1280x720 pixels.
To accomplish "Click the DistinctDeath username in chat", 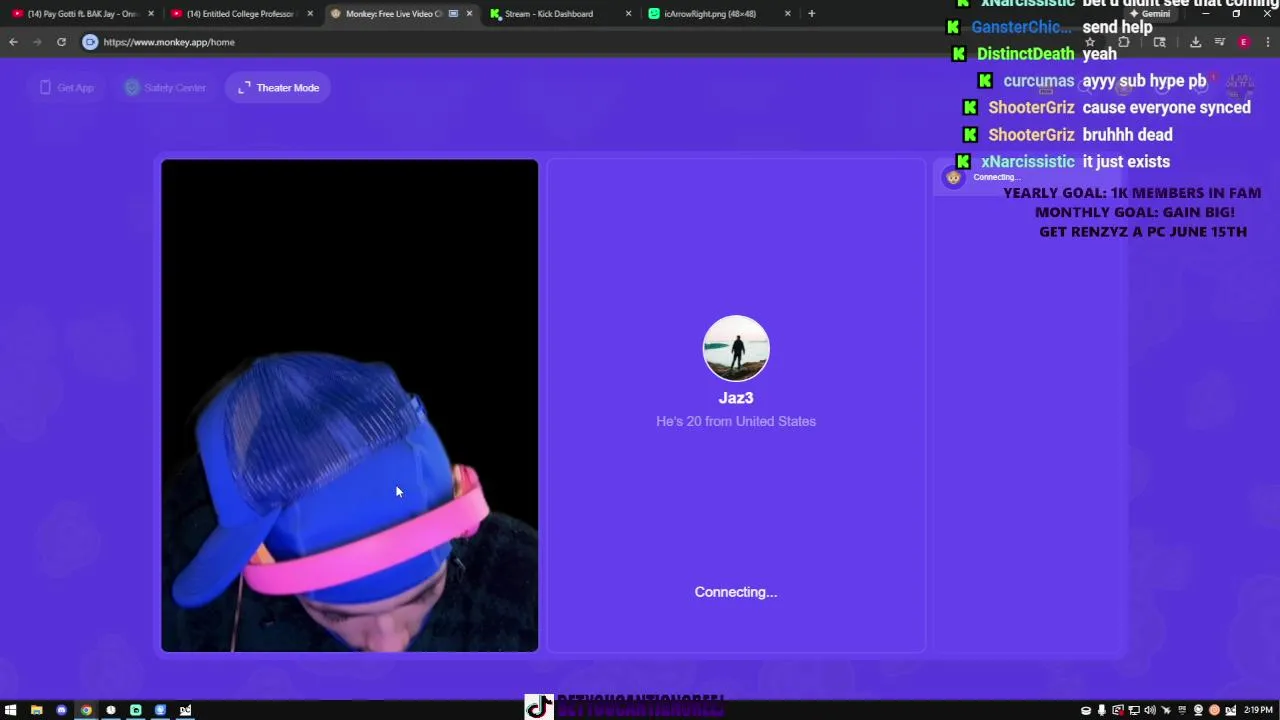I will 1025,54.
